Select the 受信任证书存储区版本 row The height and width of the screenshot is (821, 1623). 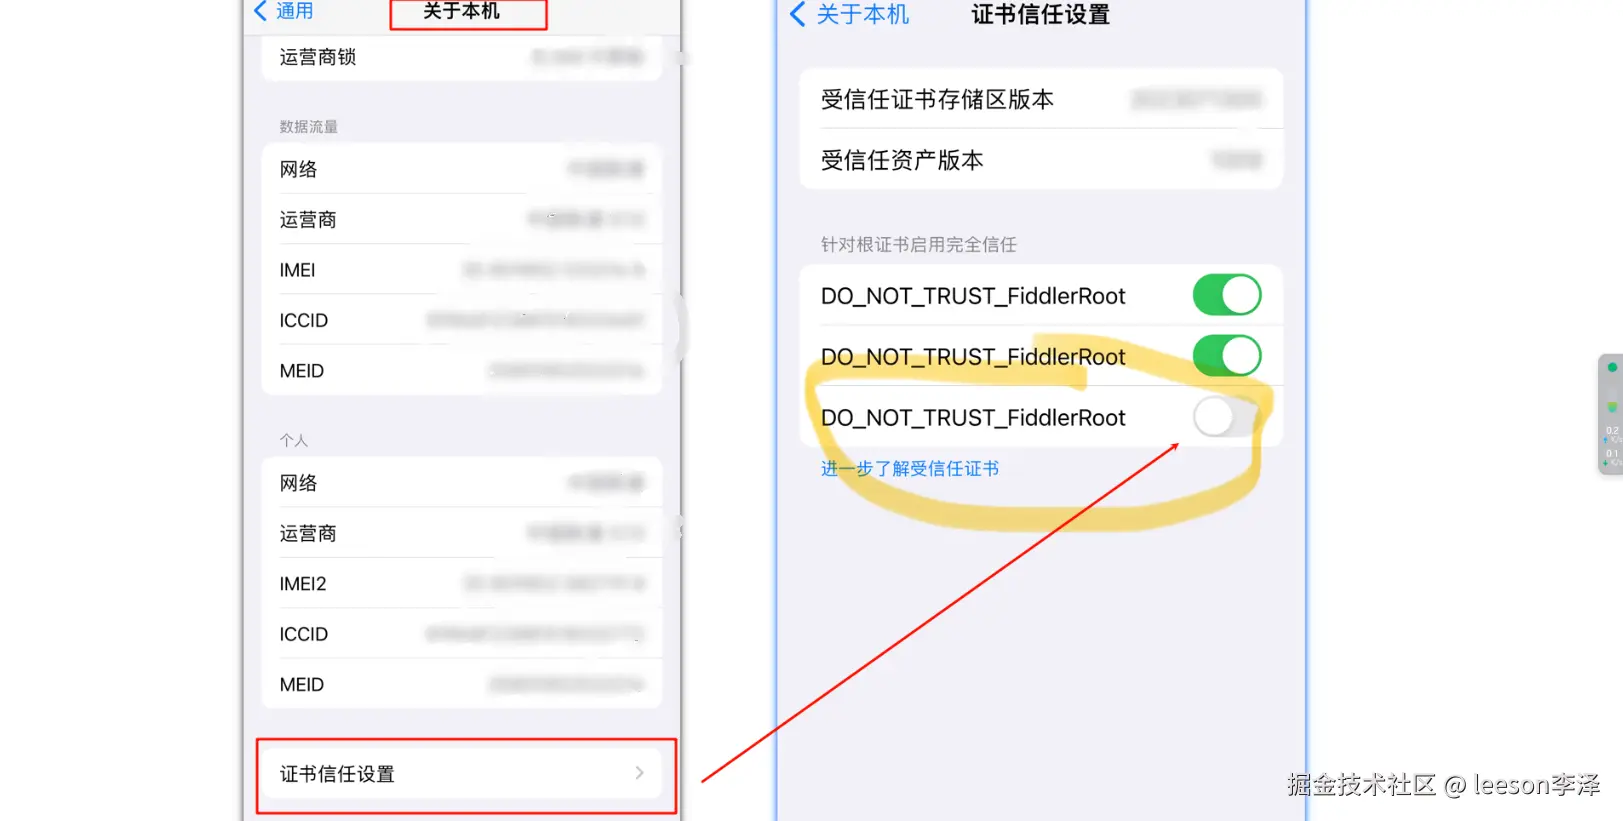point(1041,99)
